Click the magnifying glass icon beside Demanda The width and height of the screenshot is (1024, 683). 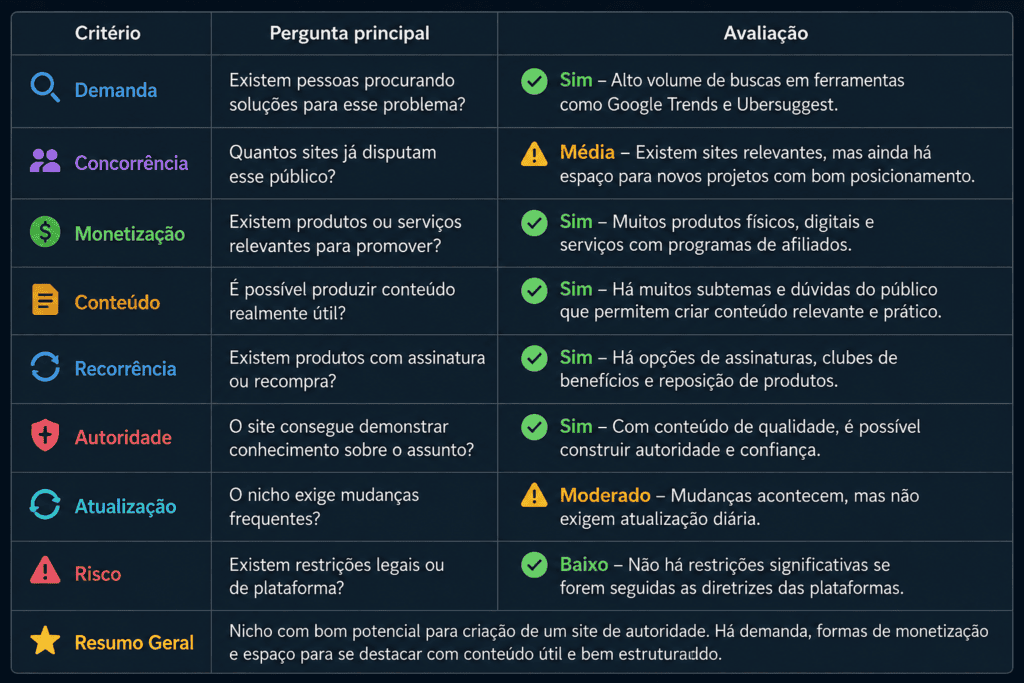click(x=45, y=87)
